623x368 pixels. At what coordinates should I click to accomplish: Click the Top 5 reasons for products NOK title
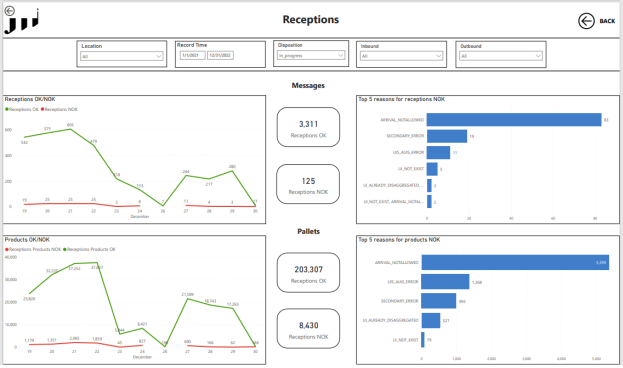click(399, 240)
